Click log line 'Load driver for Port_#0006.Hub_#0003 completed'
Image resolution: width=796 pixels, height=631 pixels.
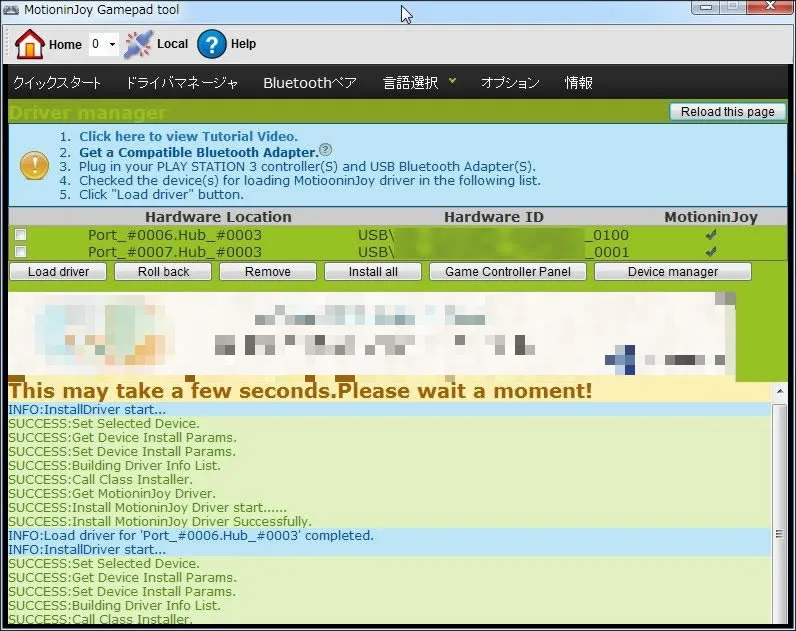point(191,536)
